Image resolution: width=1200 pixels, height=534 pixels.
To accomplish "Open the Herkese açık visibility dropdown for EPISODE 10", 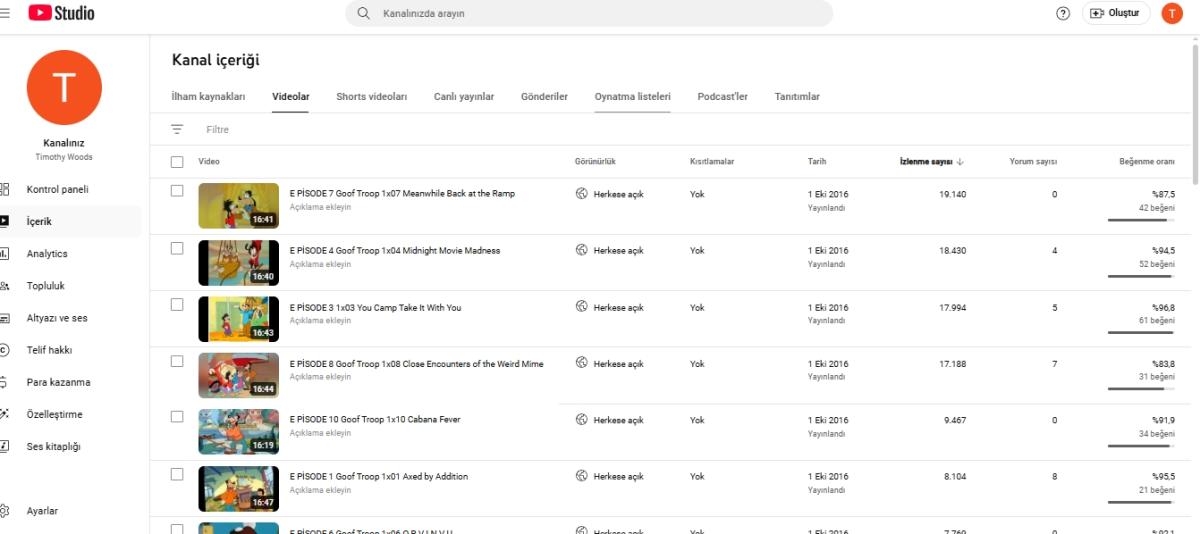I will [618, 420].
